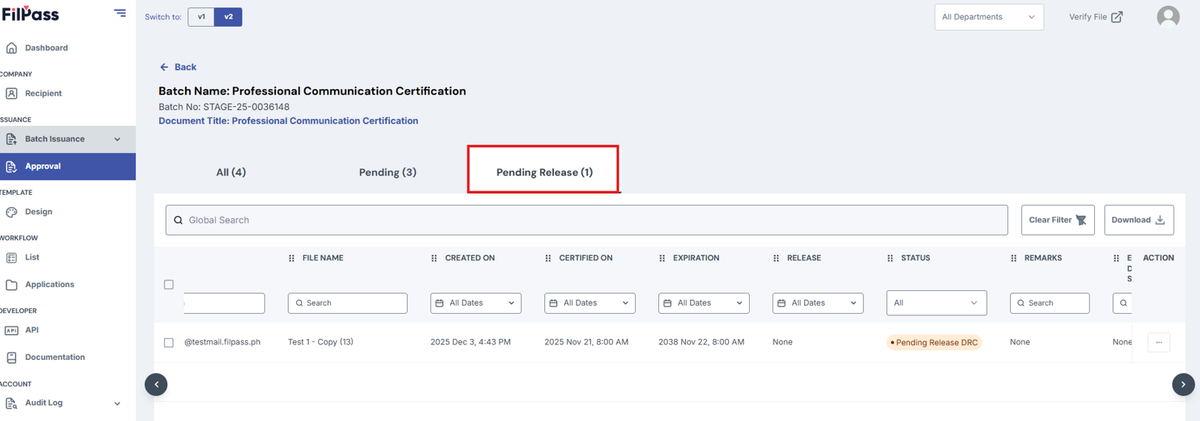
Task: Click the user avatar profile icon
Action: pyautogui.click(x=1167, y=17)
